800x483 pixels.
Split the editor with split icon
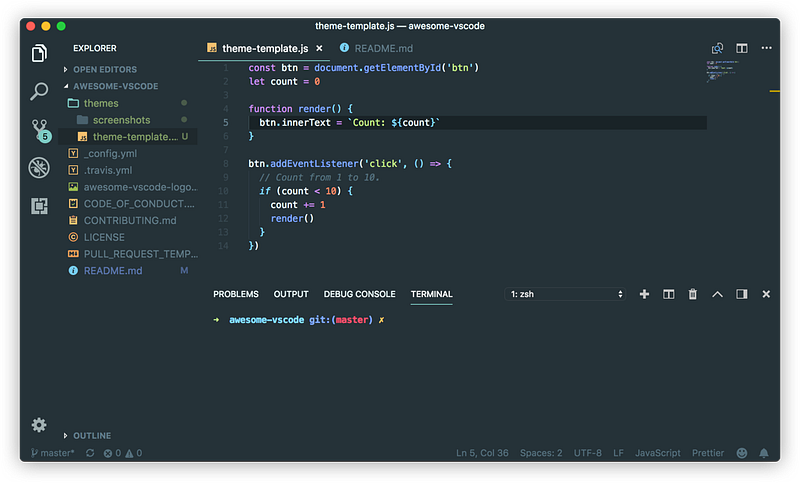[x=741, y=48]
